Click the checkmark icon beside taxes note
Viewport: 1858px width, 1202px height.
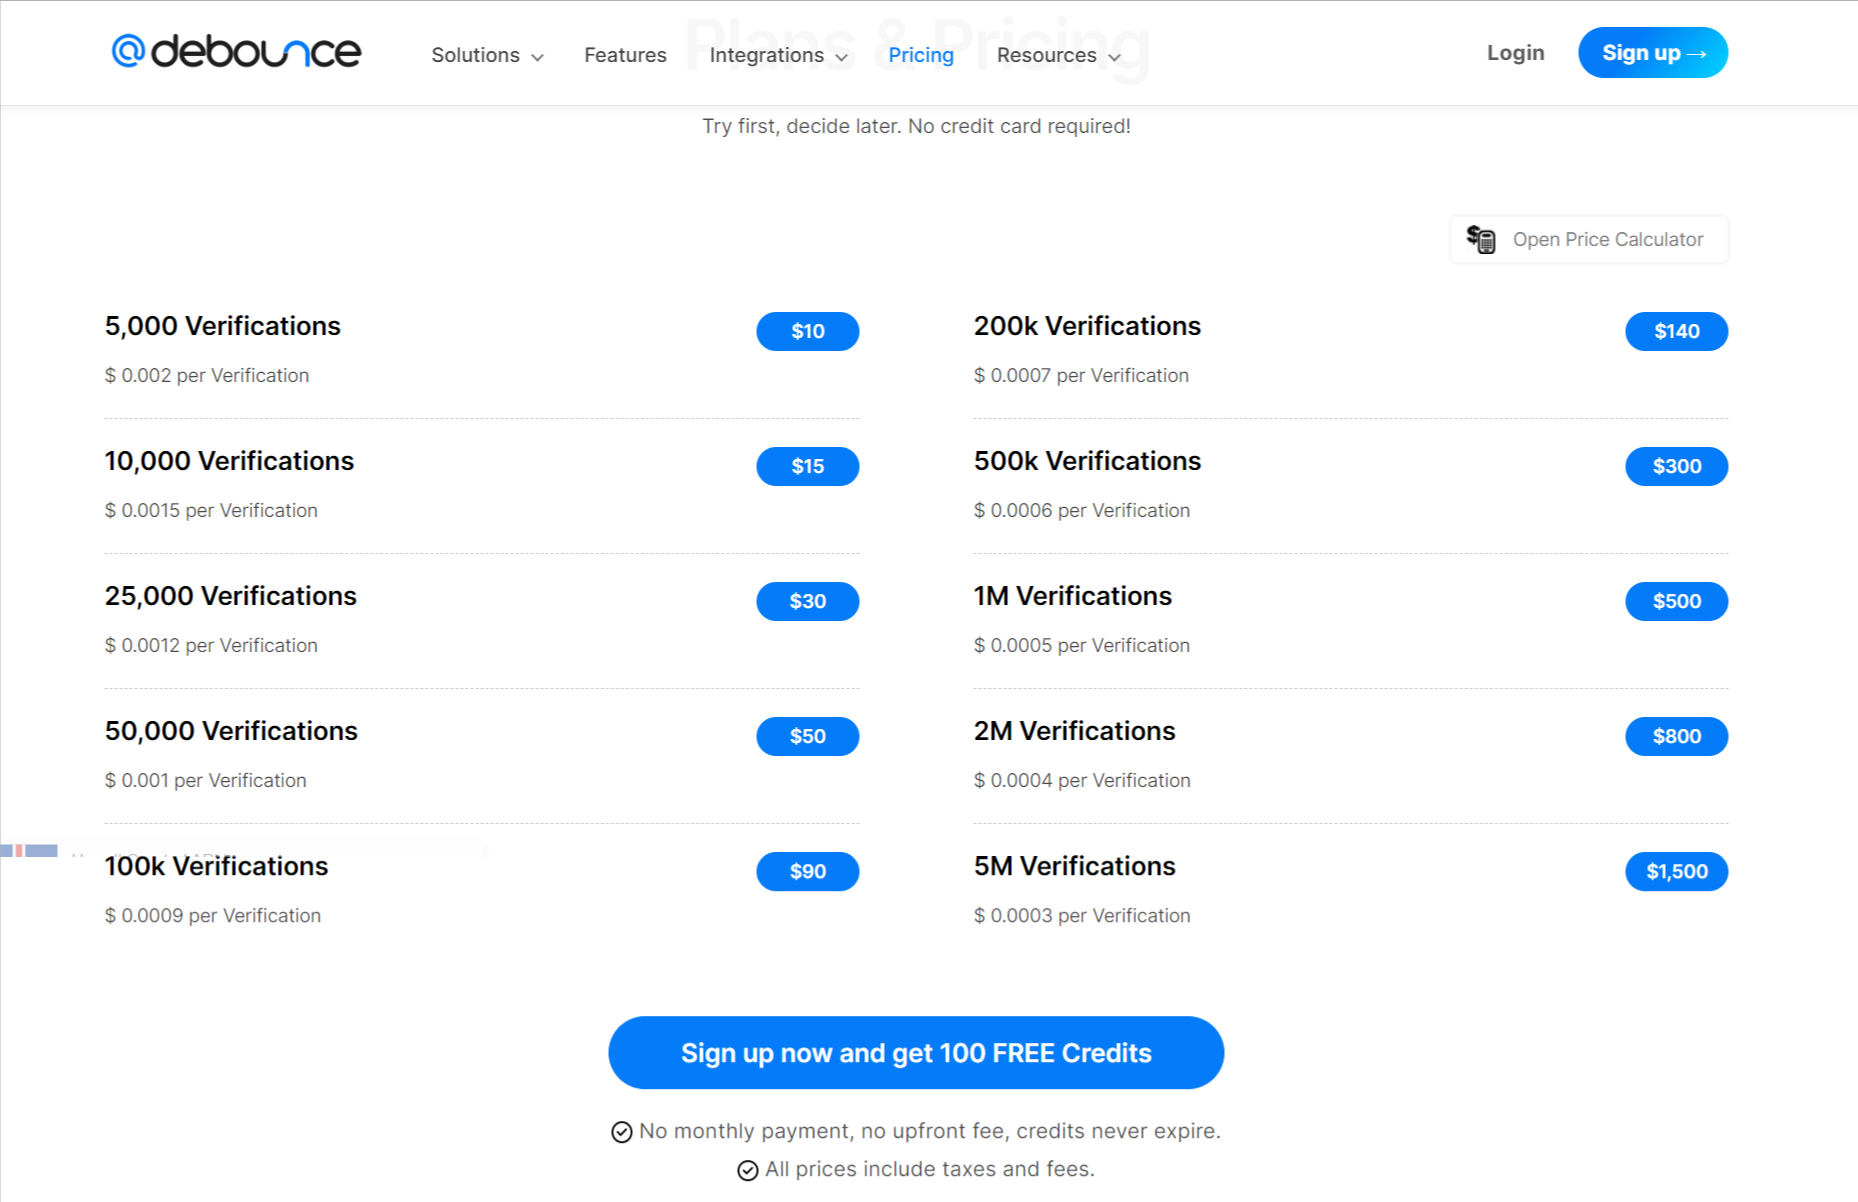click(749, 1169)
